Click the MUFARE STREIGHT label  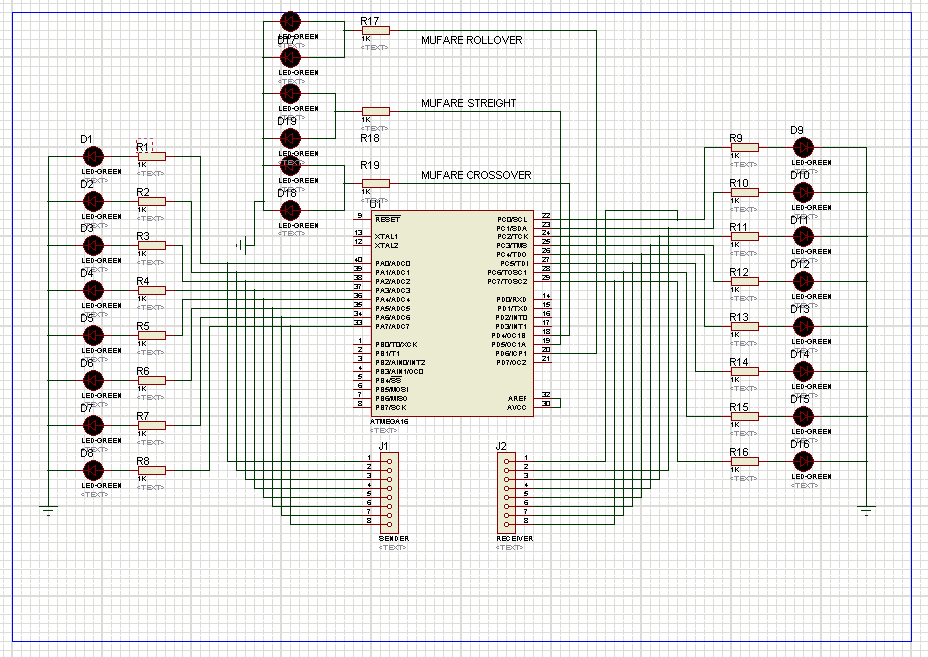(469, 103)
